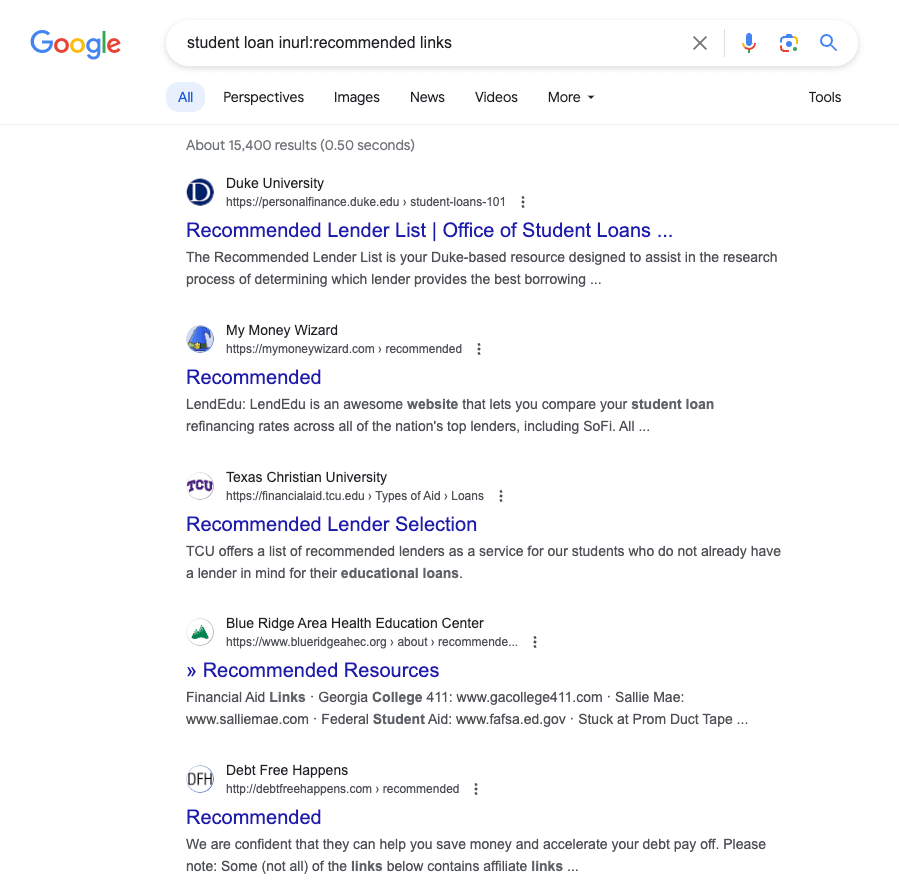This screenshot has height=889, width=899.
Task: Open the Recommended Lender Selection link
Action: [331, 524]
